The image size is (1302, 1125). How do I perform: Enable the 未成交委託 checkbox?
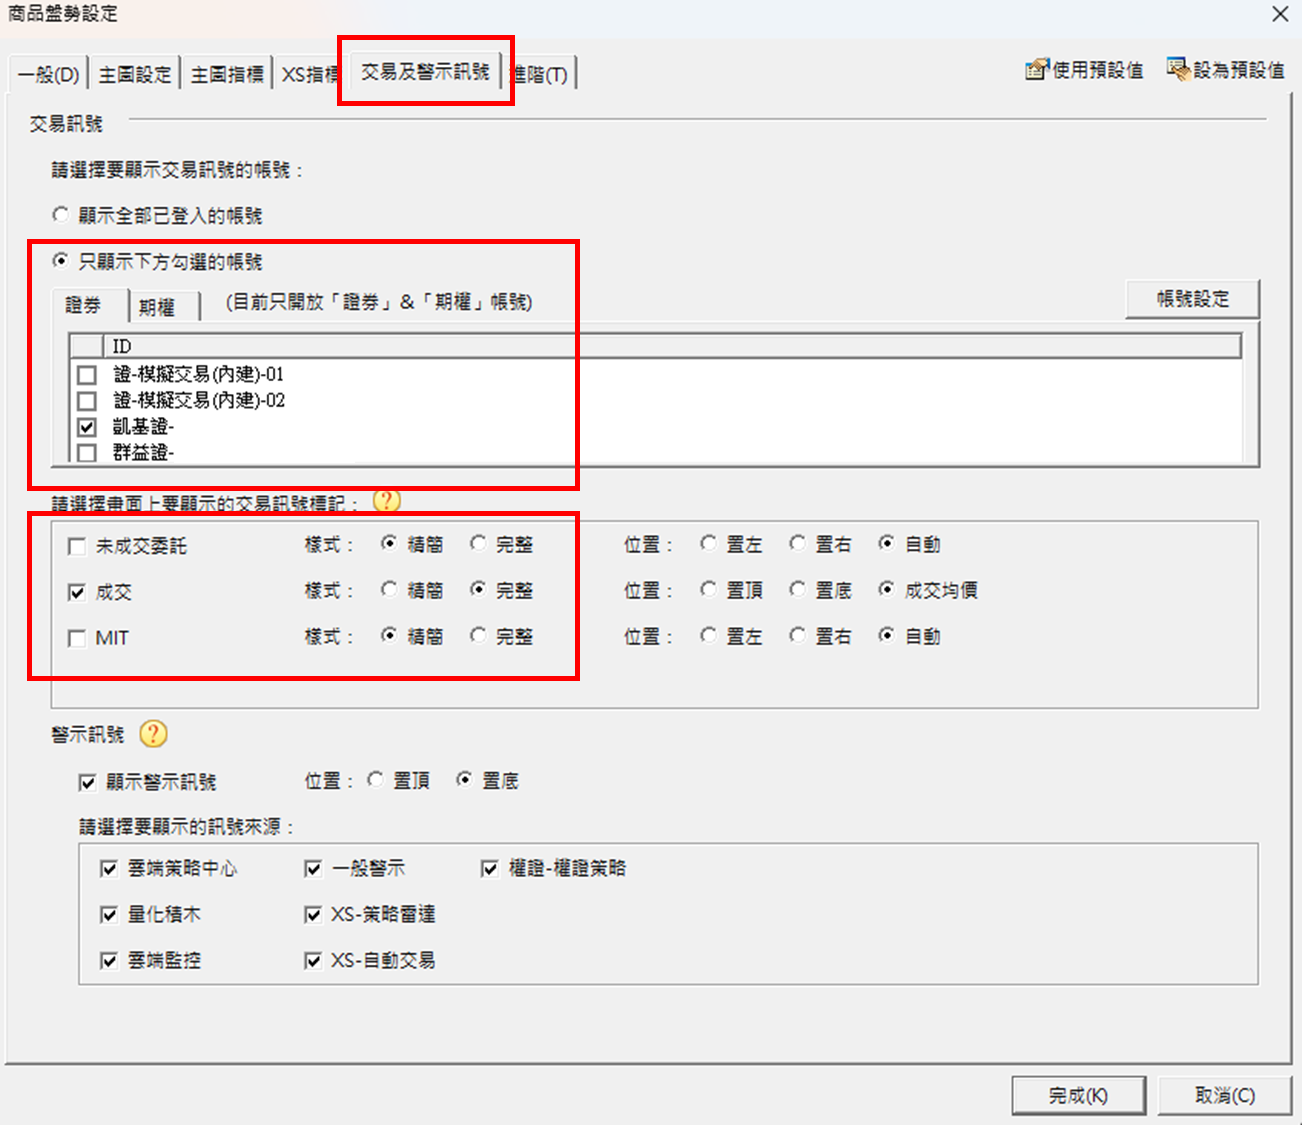coord(77,546)
